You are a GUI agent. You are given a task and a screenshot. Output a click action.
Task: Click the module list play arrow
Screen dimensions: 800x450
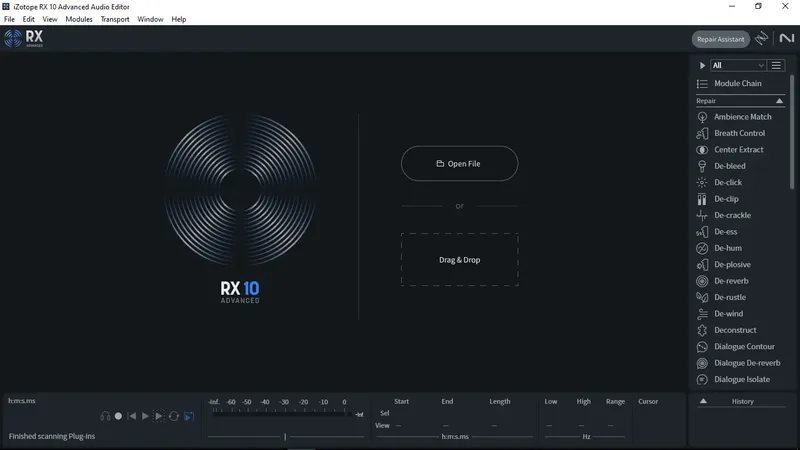click(702, 65)
